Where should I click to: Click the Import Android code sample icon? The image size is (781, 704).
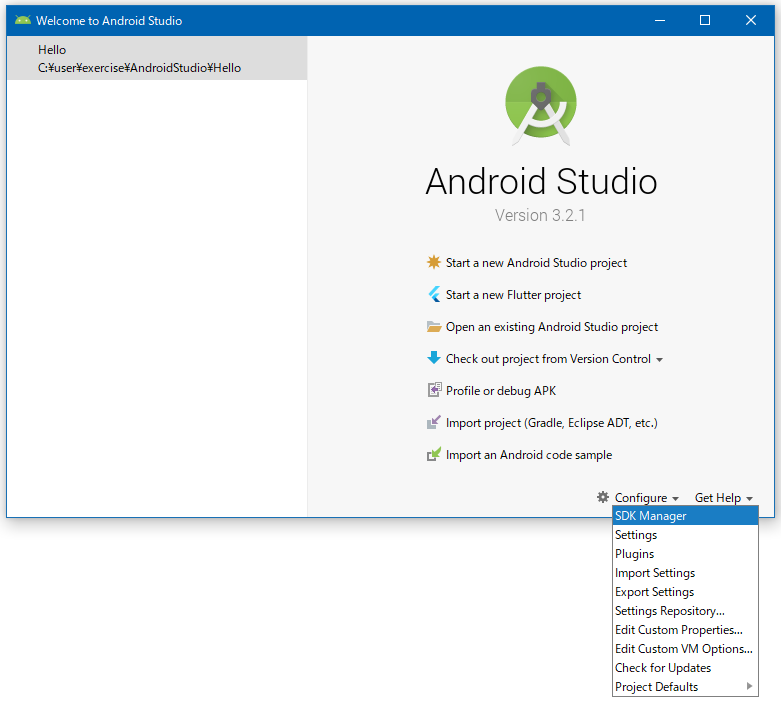pos(433,454)
